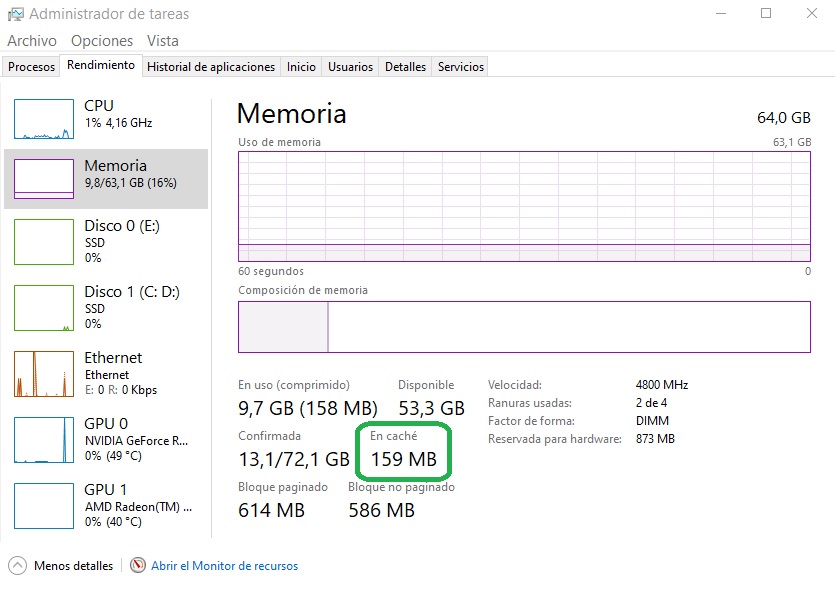Open Abrir el Monitor de recursos link

pos(225,566)
